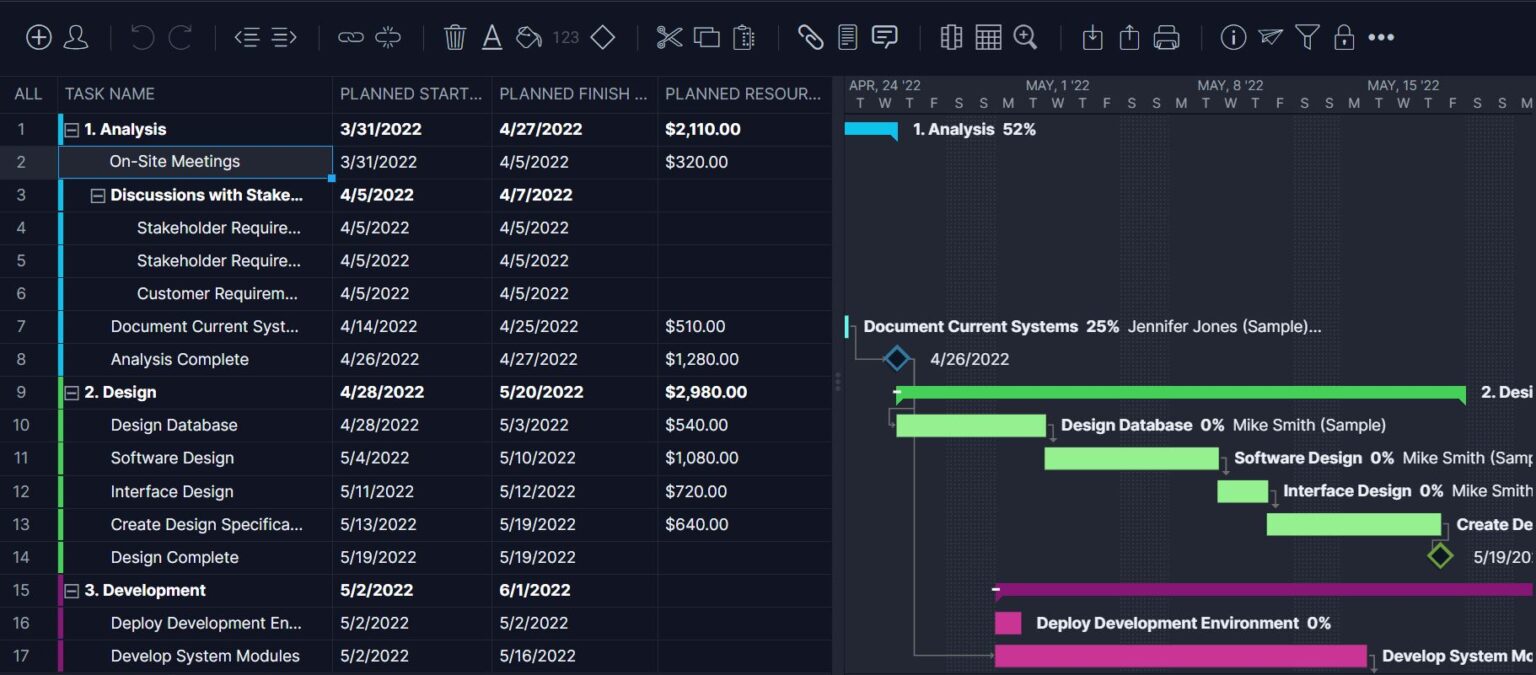Screen dimensions: 1536x675
Task: Assign a resource using the person icon
Action: tap(77, 37)
